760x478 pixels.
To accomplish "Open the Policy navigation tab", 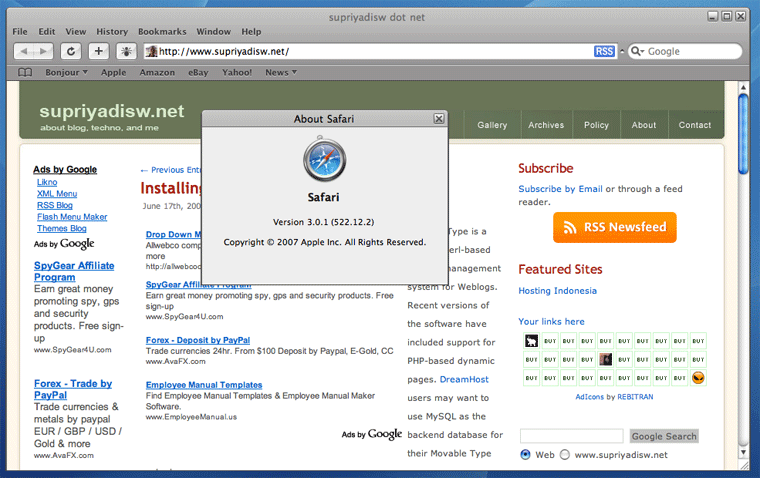I will click(x=596, y=125).
